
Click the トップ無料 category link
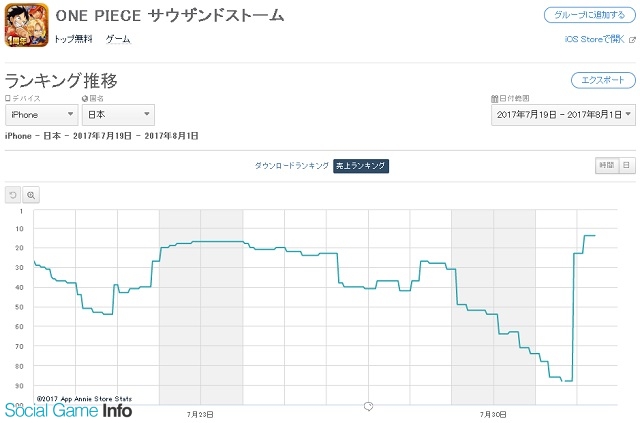(x=73, y=39)
